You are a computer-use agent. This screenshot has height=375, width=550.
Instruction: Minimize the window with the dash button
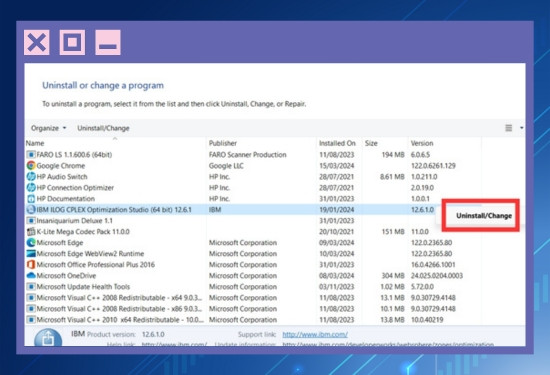(x=108, y=42)
